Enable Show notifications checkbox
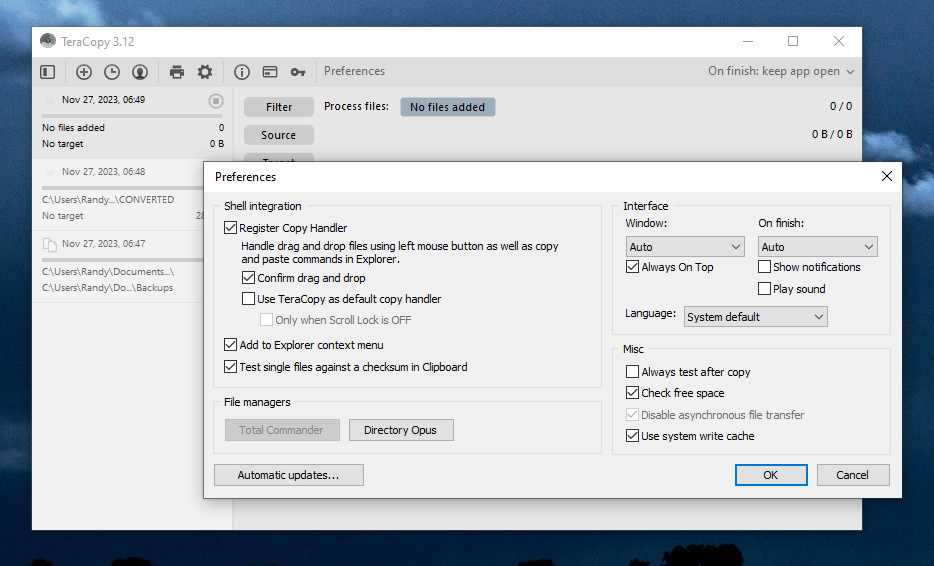This screenshot has width=934, height=566. click(x=764, y=267)
